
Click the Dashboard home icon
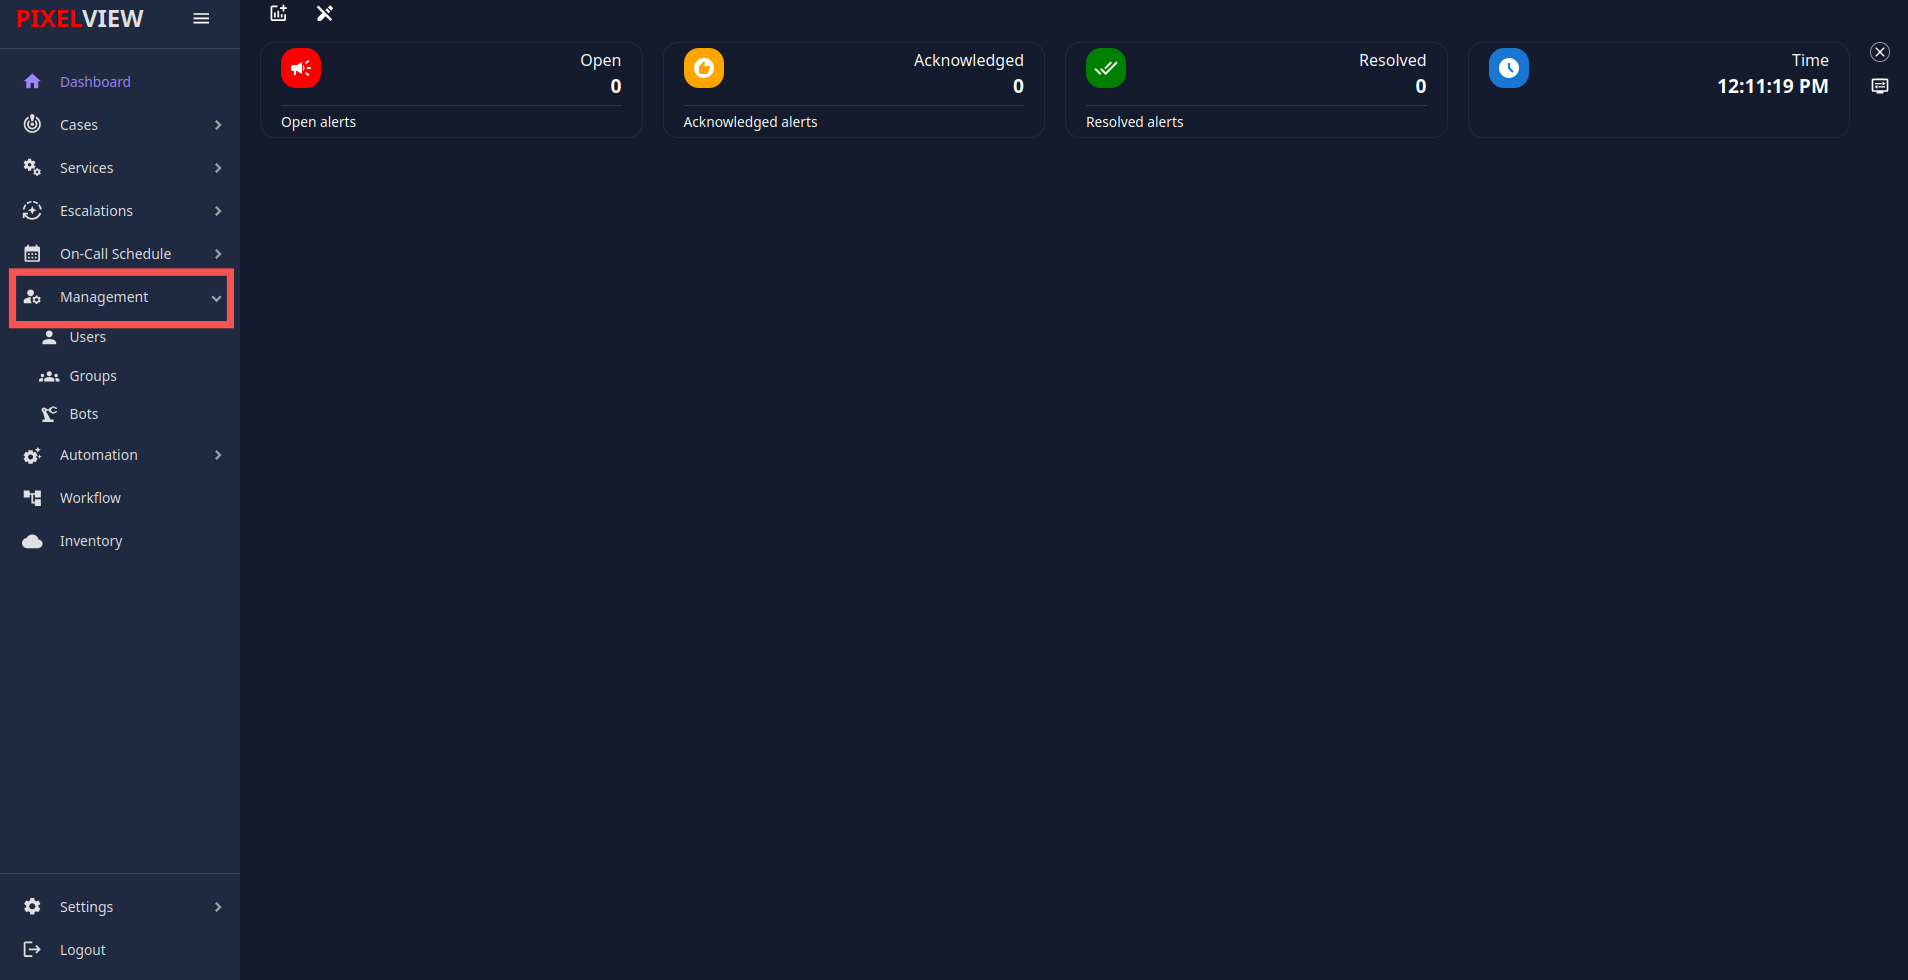pos(32,82)
